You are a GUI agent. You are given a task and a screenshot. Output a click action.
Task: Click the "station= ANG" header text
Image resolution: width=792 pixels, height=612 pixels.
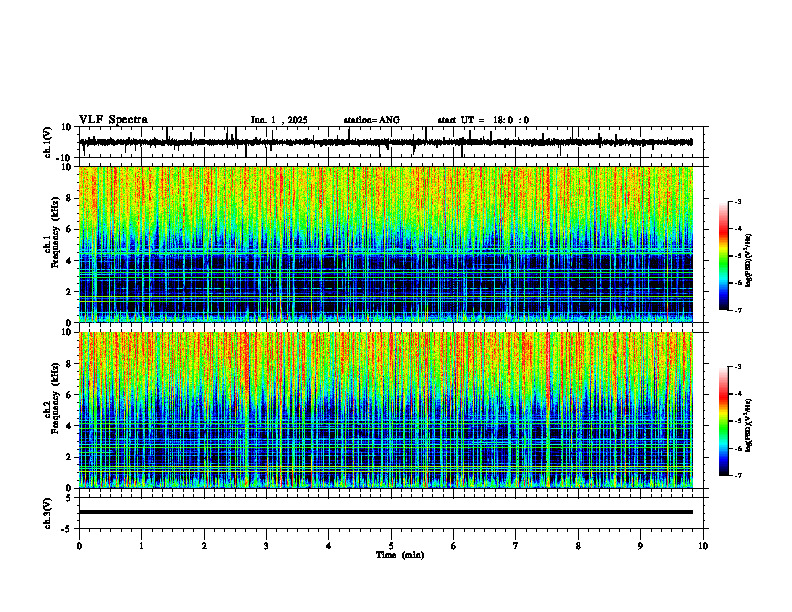(372, 120)
